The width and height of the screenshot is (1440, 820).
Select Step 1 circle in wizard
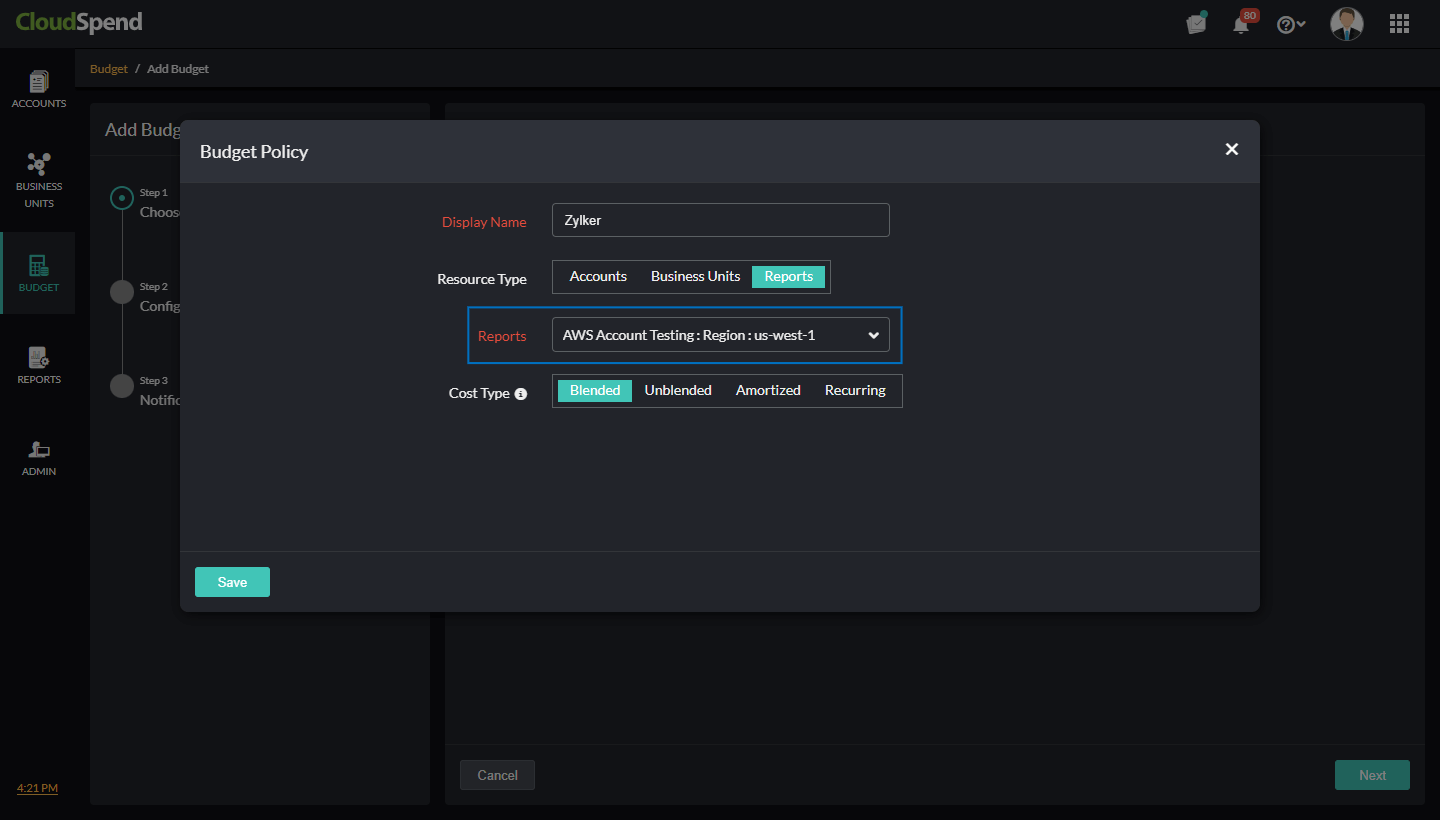coord(122,198)
